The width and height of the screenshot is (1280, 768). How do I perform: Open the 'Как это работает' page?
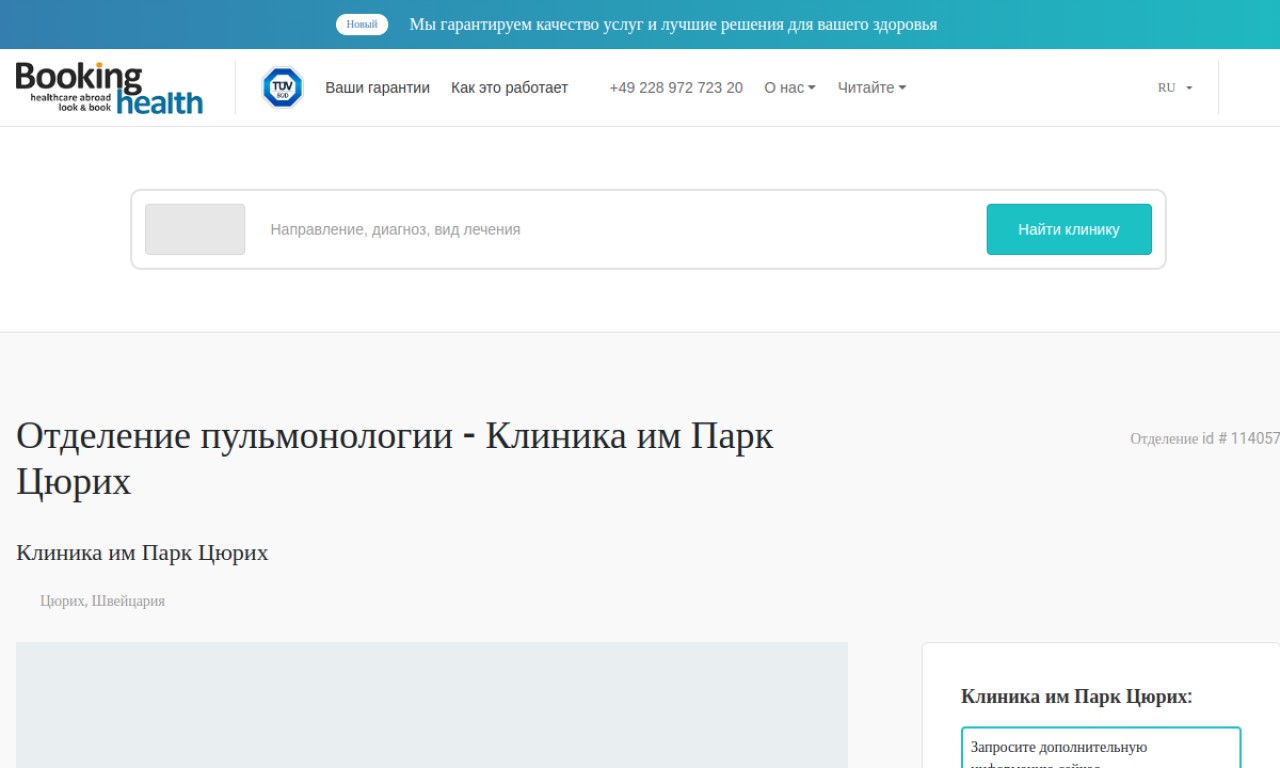pos(509,88)
